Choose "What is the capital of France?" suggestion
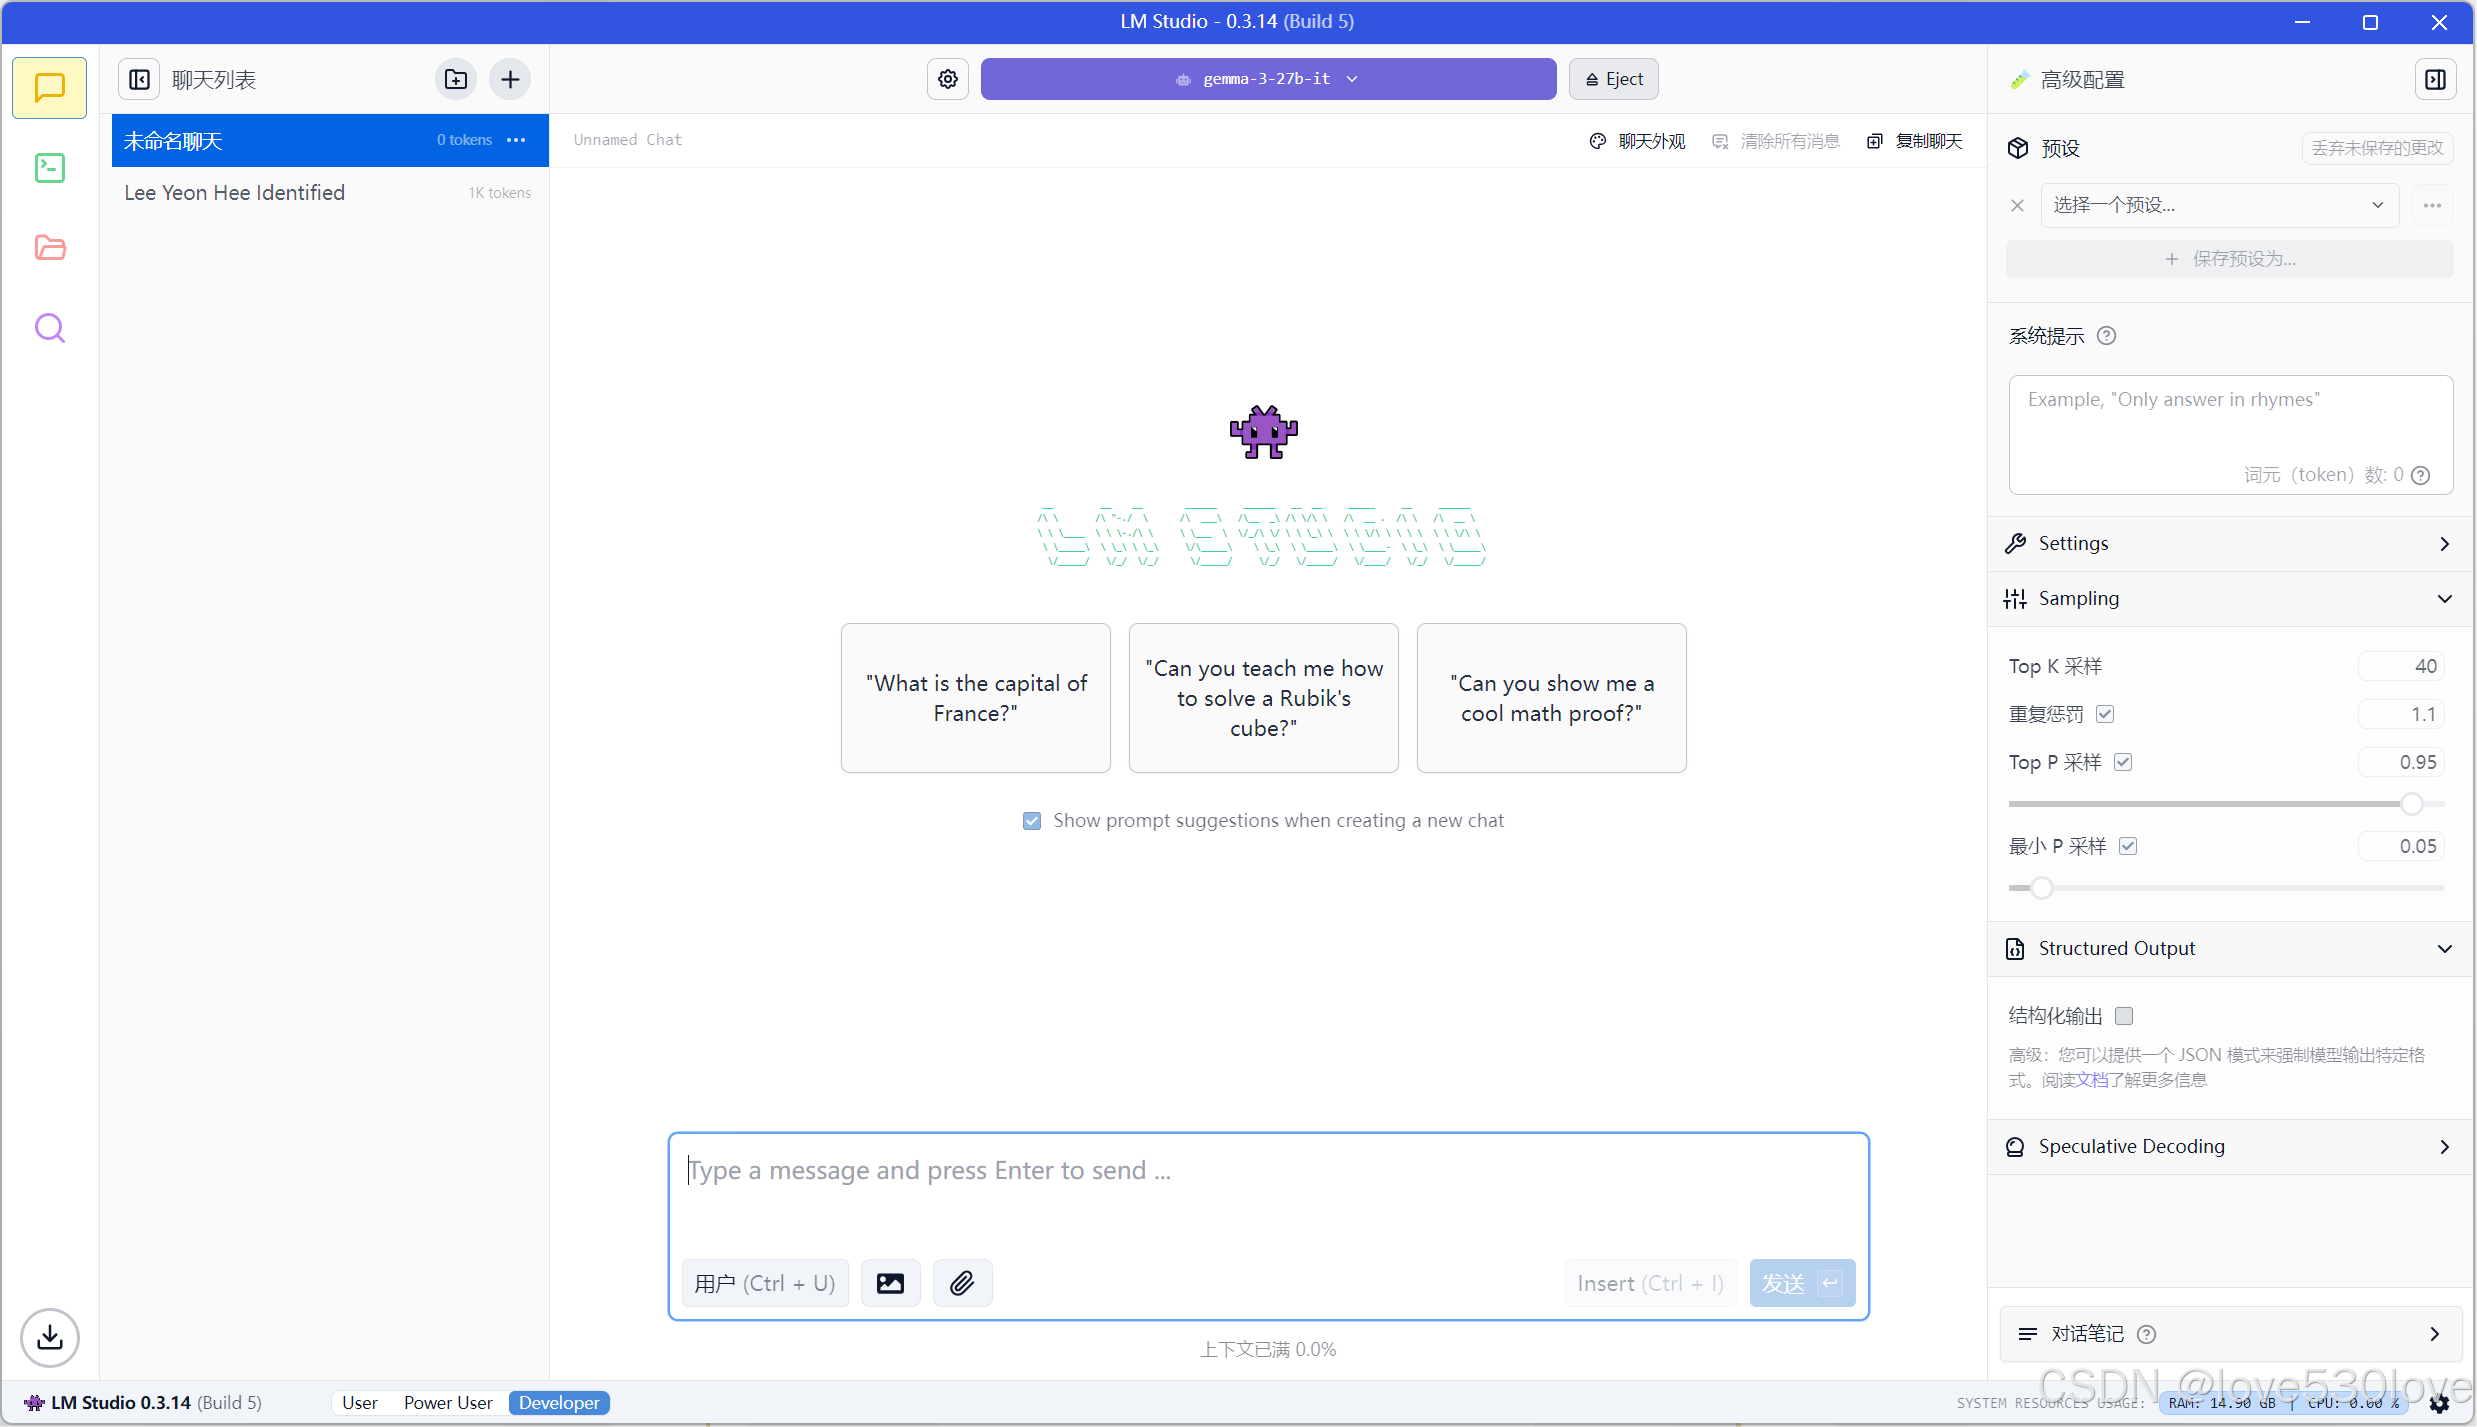The image size is (2477, 1427). pos(976,698)
